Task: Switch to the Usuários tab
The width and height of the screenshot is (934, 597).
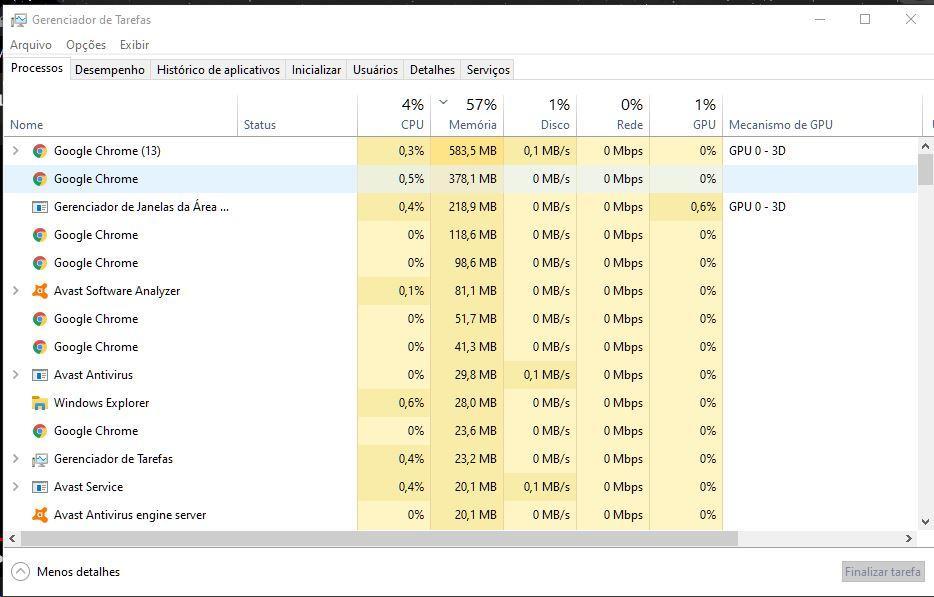Action: (x=375, y=70)
